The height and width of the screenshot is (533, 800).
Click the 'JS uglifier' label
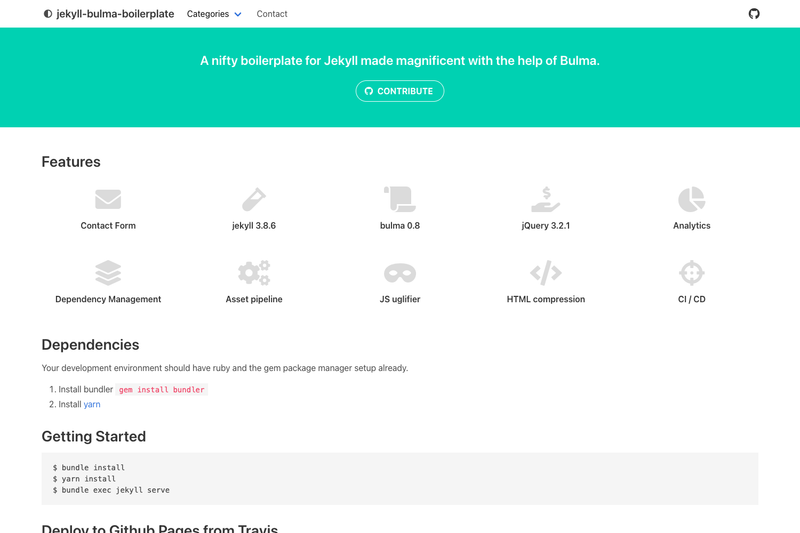(x=399, y=299)
